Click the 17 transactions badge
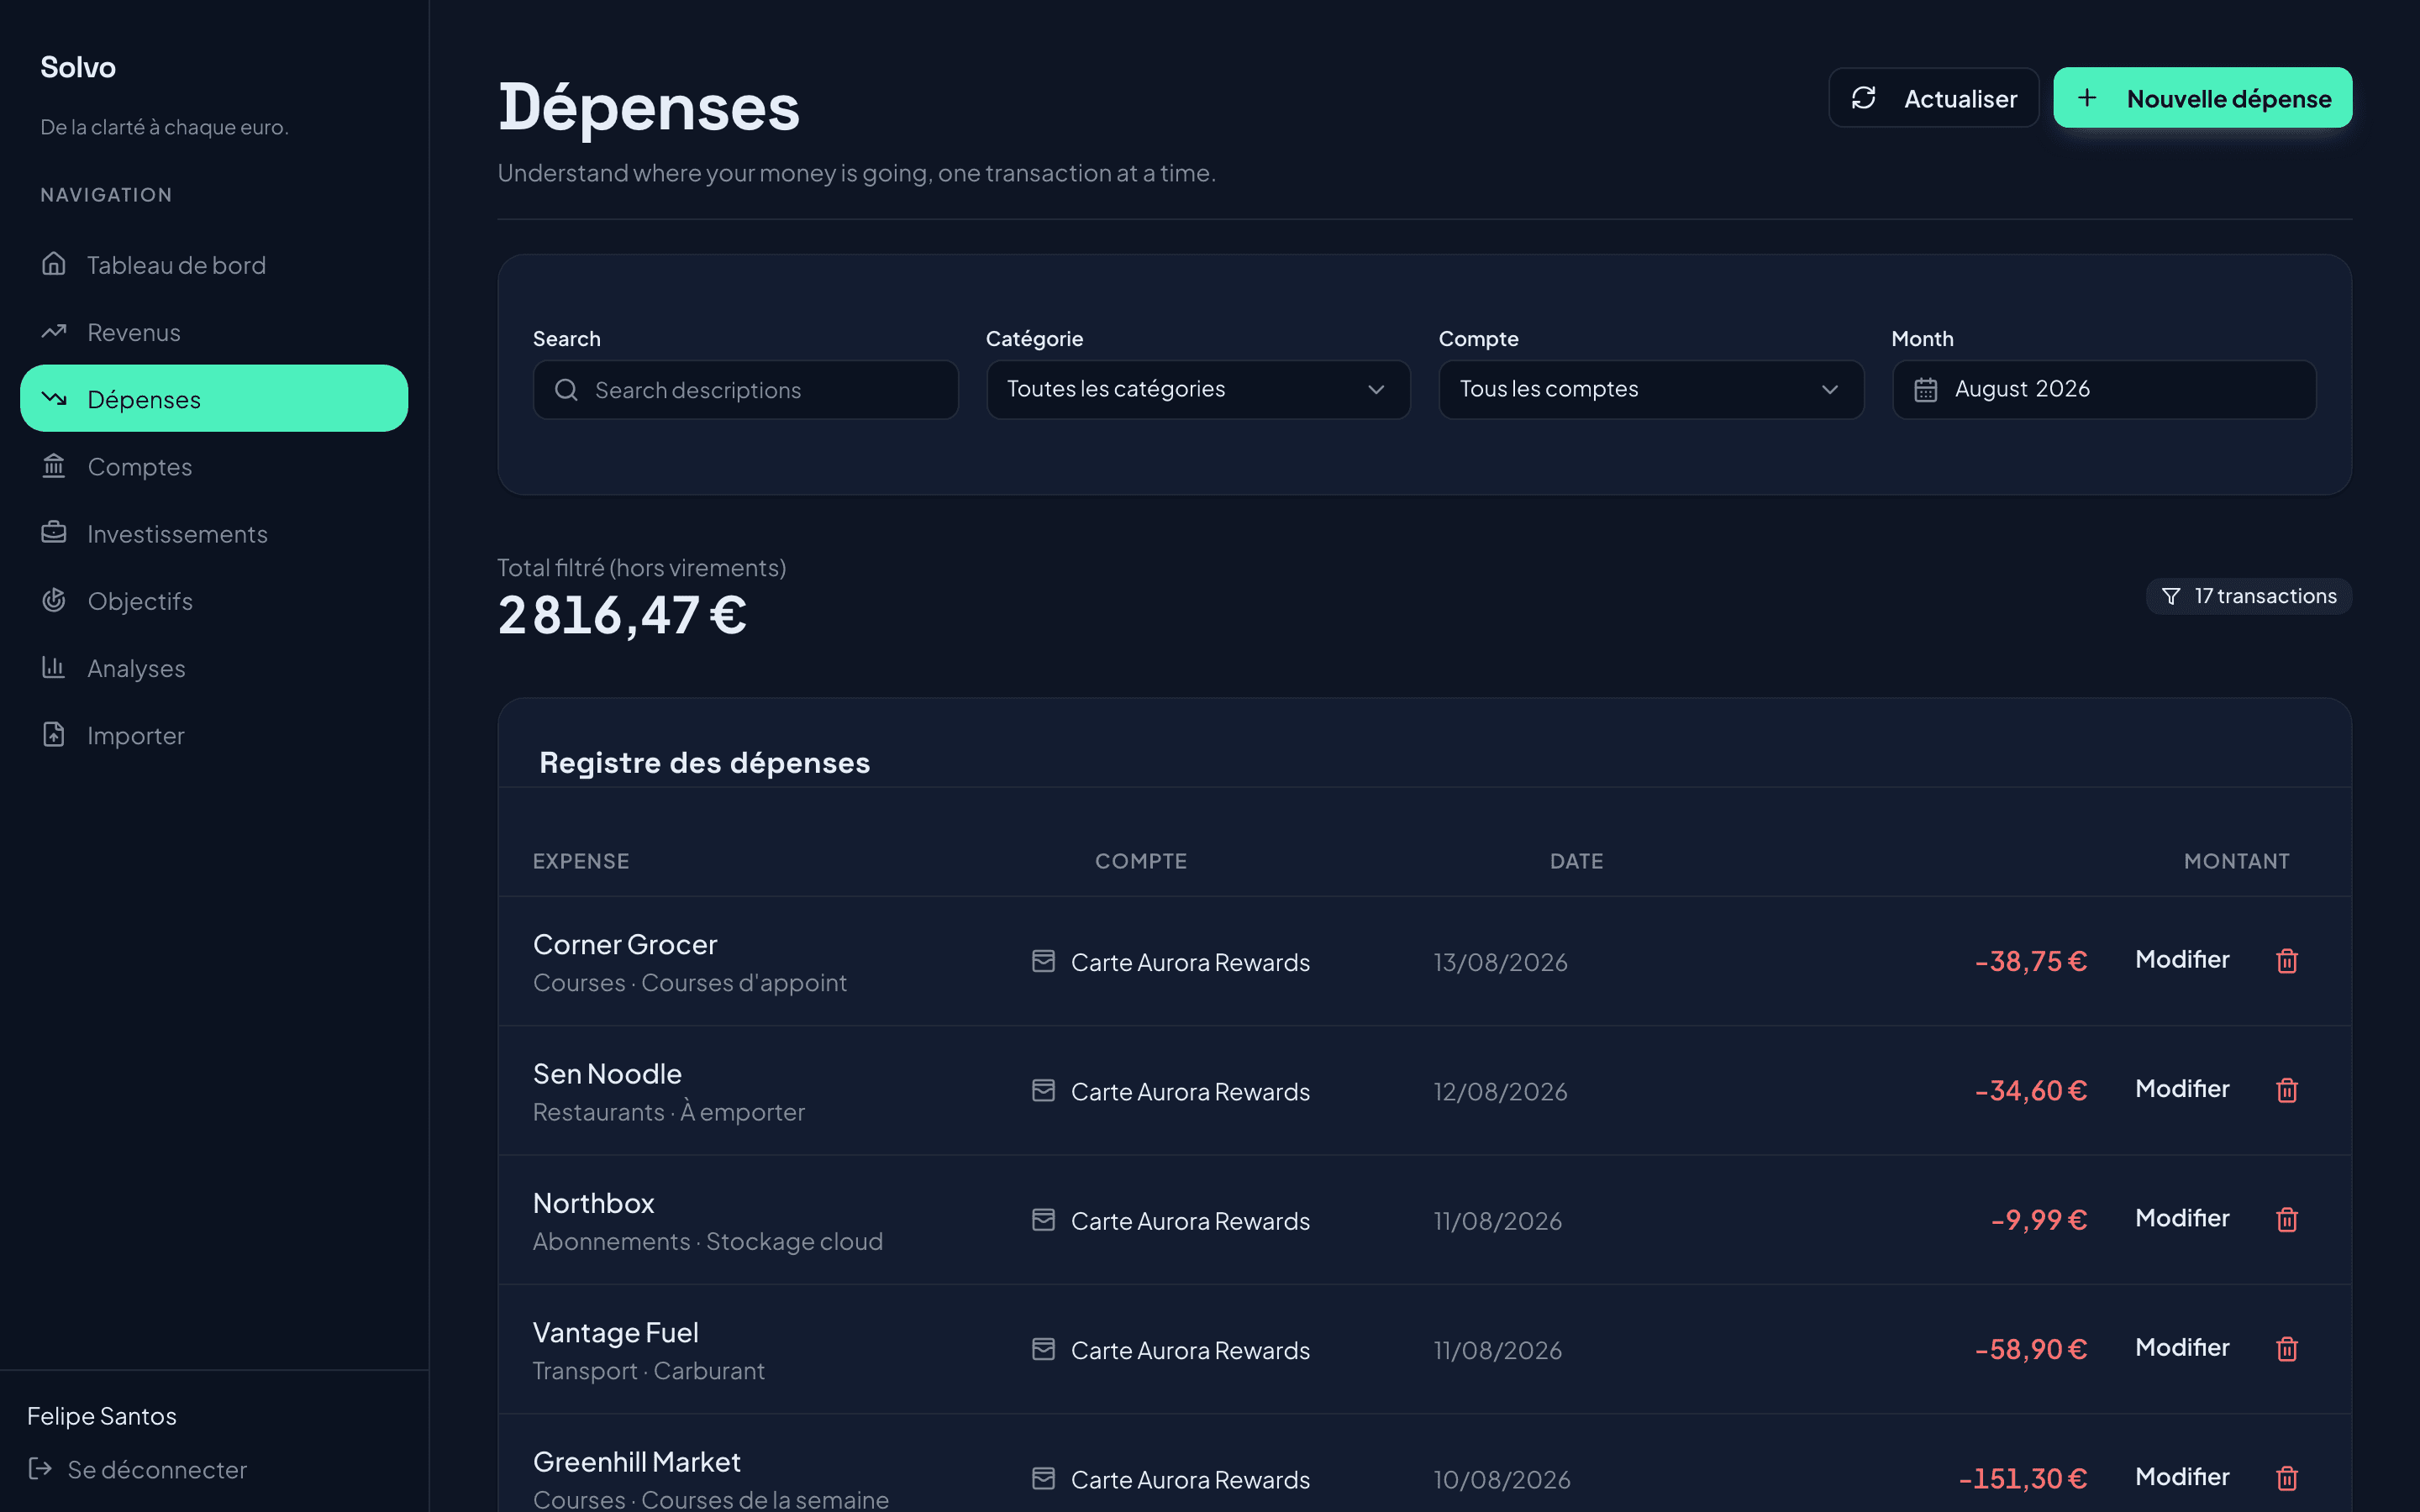 coord(2248,596)
